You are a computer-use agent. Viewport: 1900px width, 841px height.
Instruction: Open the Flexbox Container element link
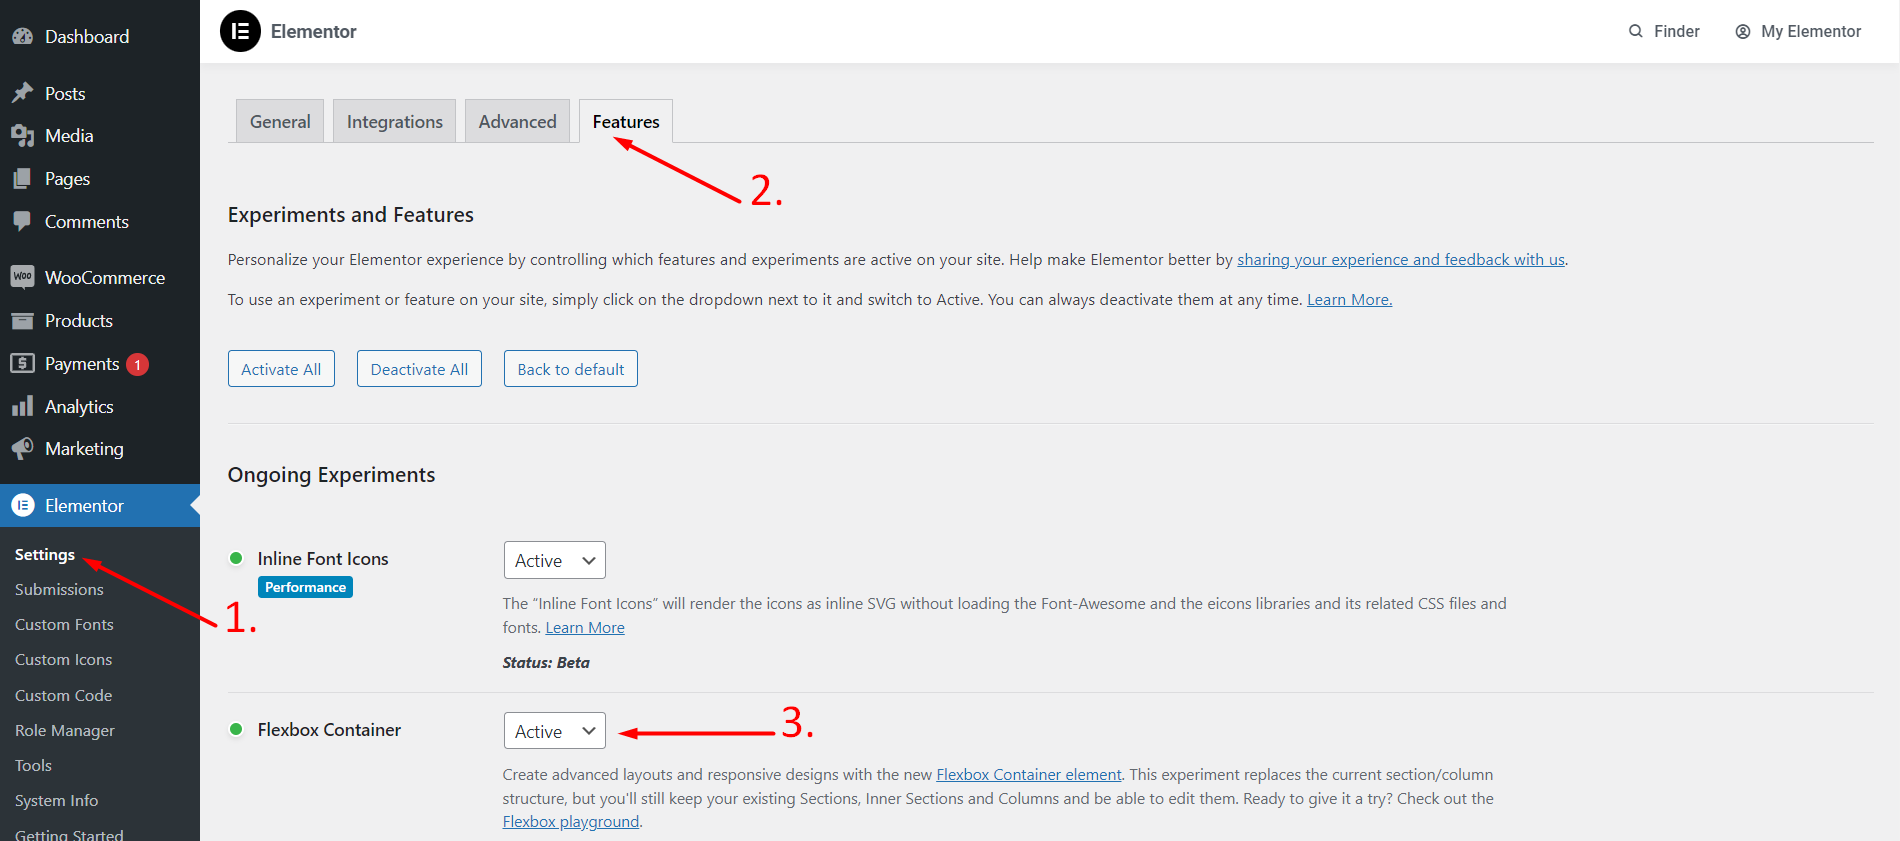pos(1029,774)
